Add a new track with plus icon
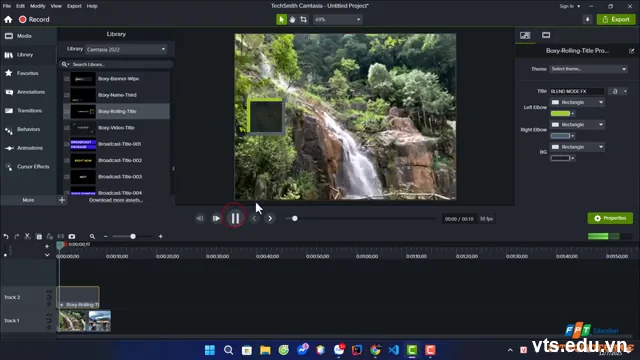 [47, 246]
